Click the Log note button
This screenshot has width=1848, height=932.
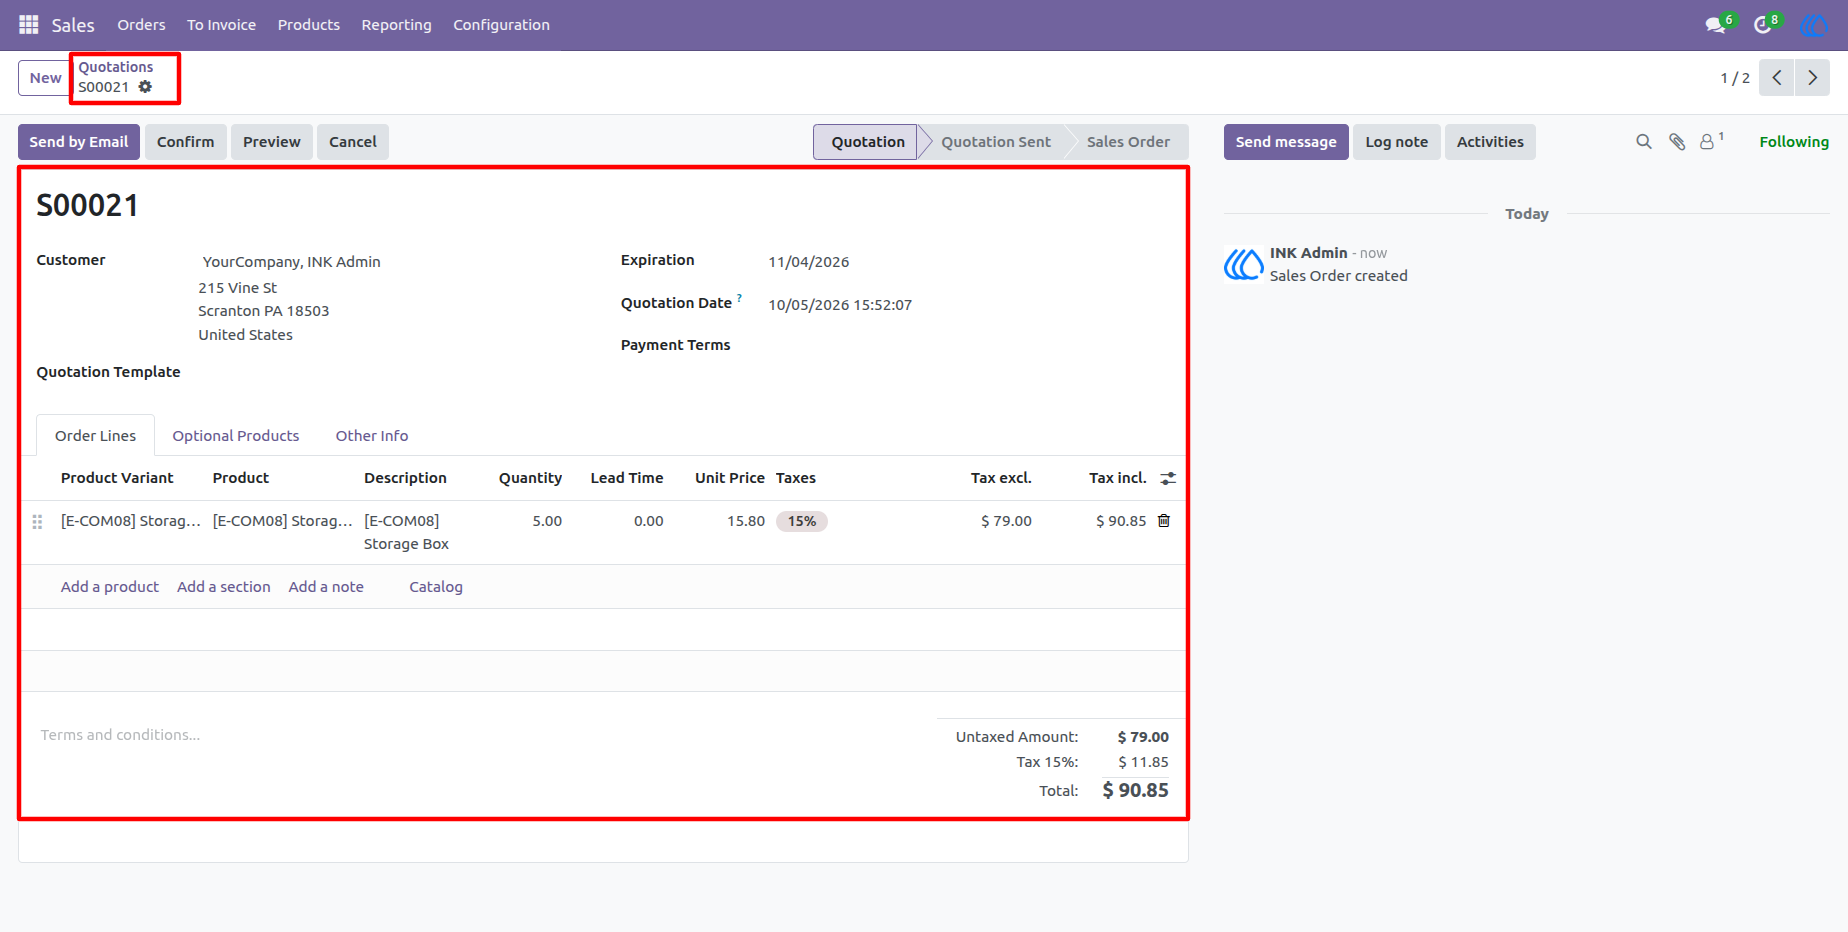click(x=1397, y=142)
